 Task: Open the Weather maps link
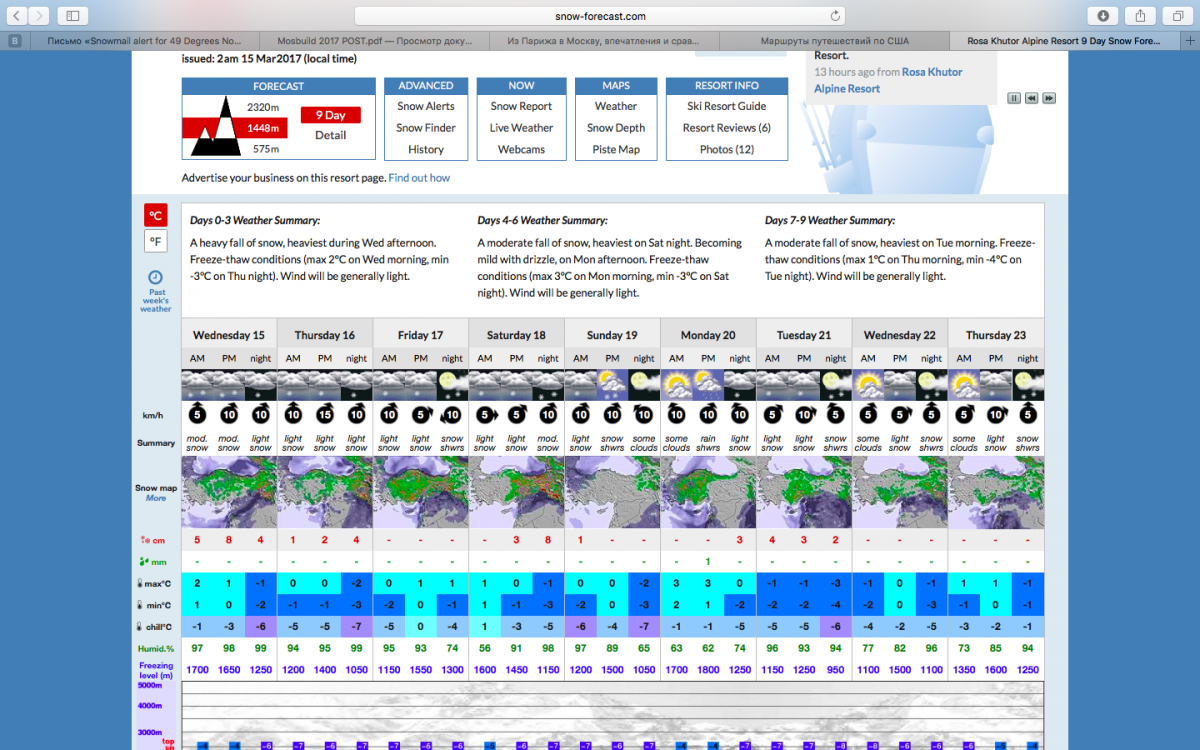coord(616,106)
